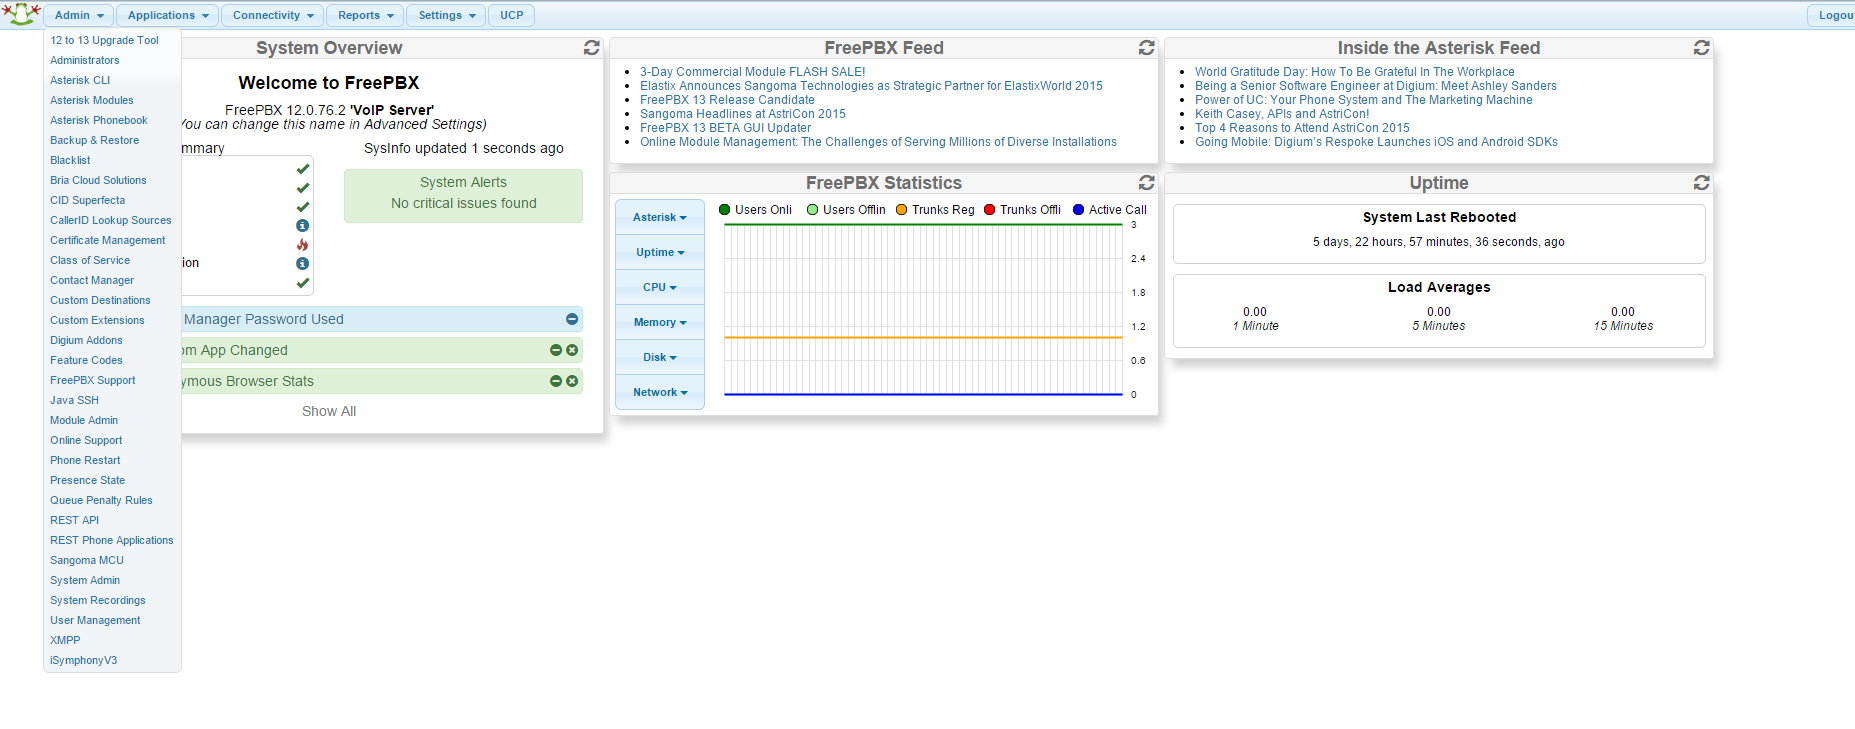The width and height of the screenshot is (1855, 729).
Task: Toggle Active Calls legend series
Action: pos(1110,210)
